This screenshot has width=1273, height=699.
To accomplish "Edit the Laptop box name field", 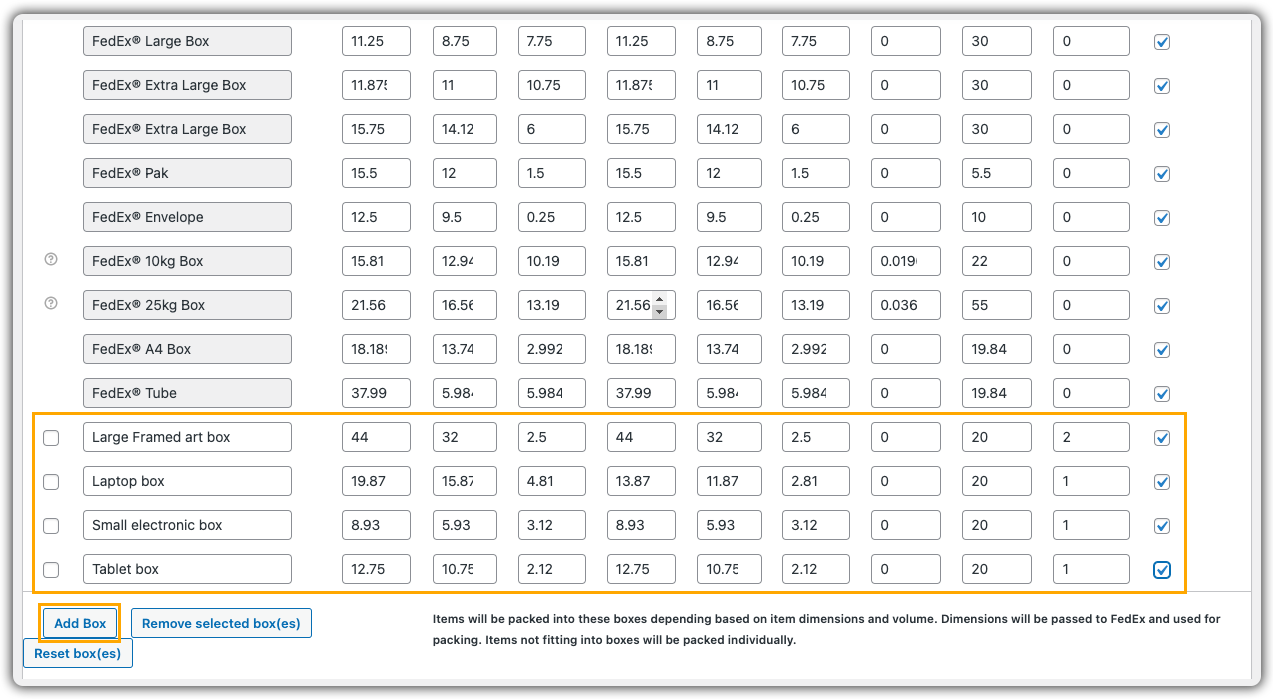I will [187, 481].
